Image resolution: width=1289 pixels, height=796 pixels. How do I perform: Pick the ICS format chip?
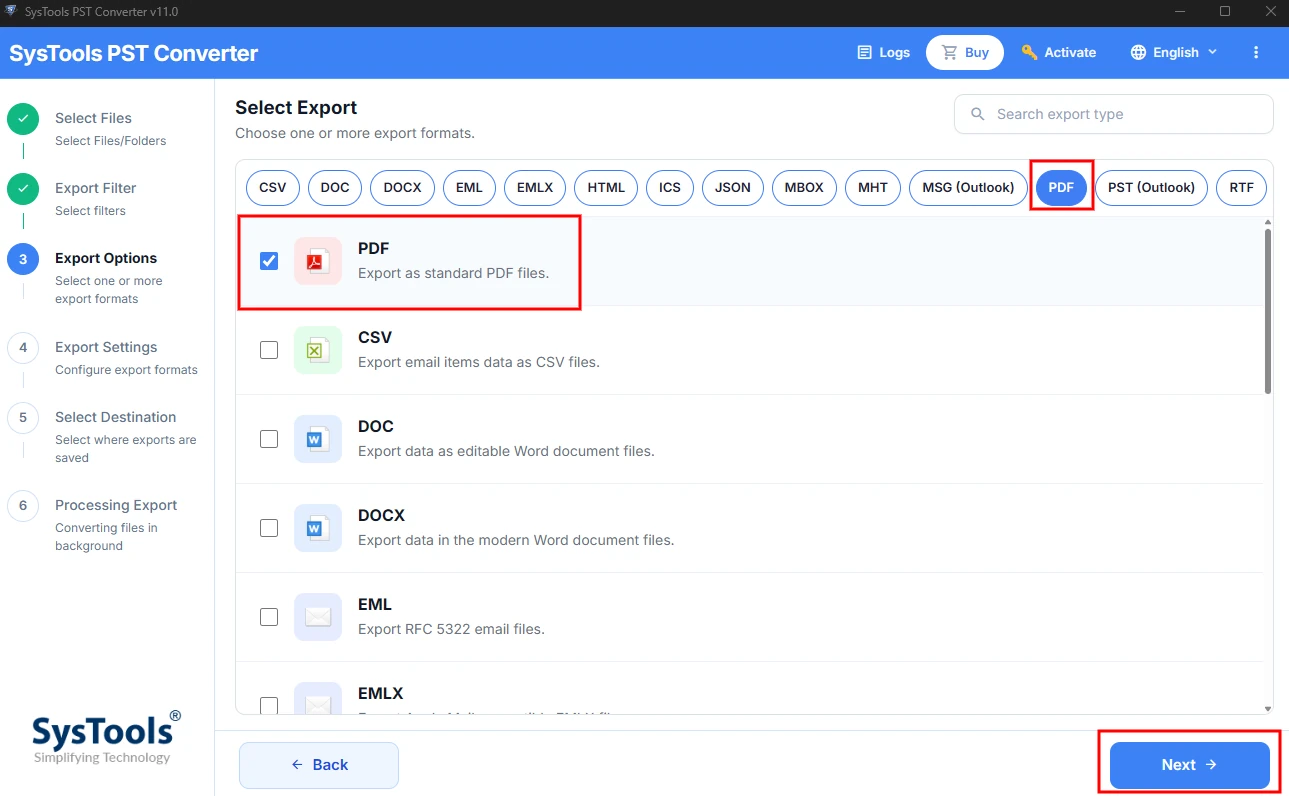[670, 187]
